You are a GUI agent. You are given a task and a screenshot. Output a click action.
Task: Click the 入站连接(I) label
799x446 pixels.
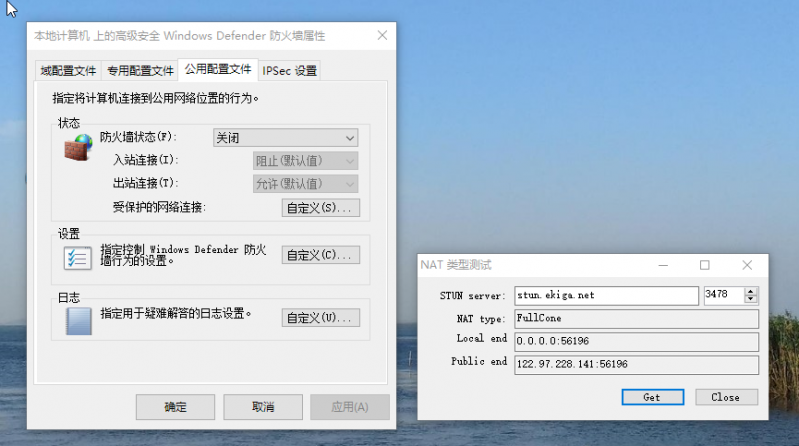[145, 160]
